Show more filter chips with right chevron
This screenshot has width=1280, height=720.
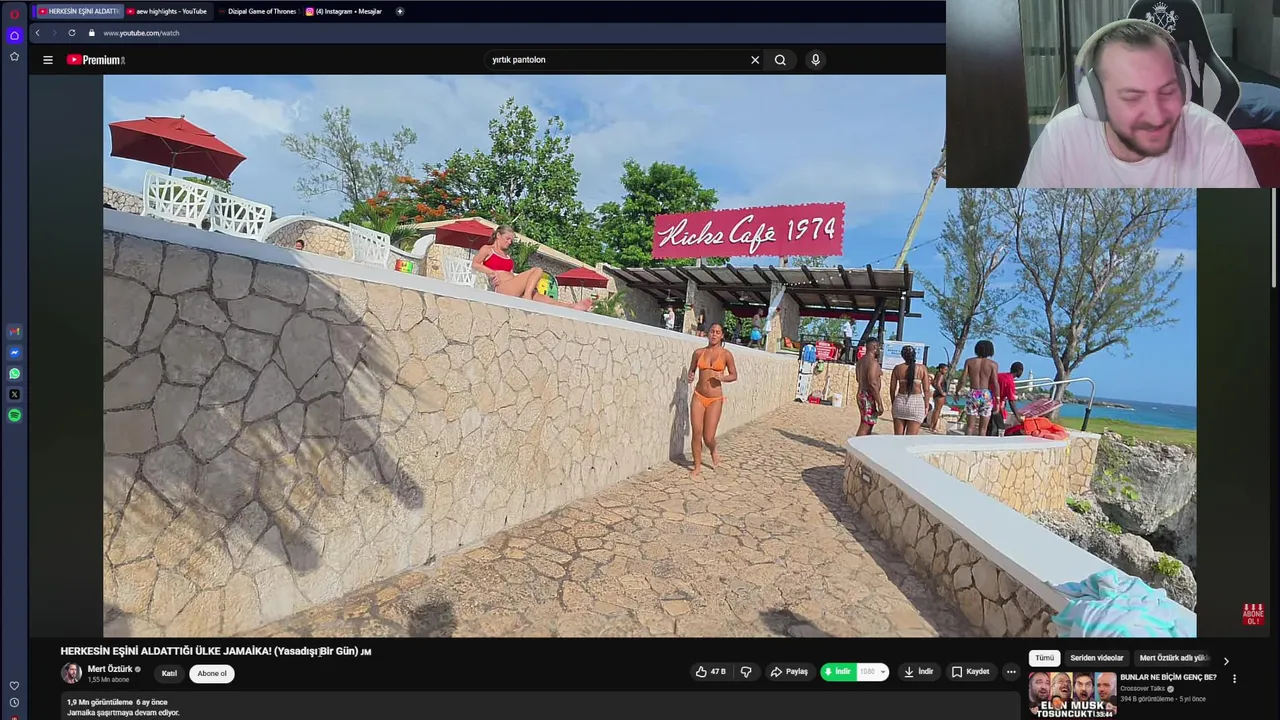[1226, 660]
